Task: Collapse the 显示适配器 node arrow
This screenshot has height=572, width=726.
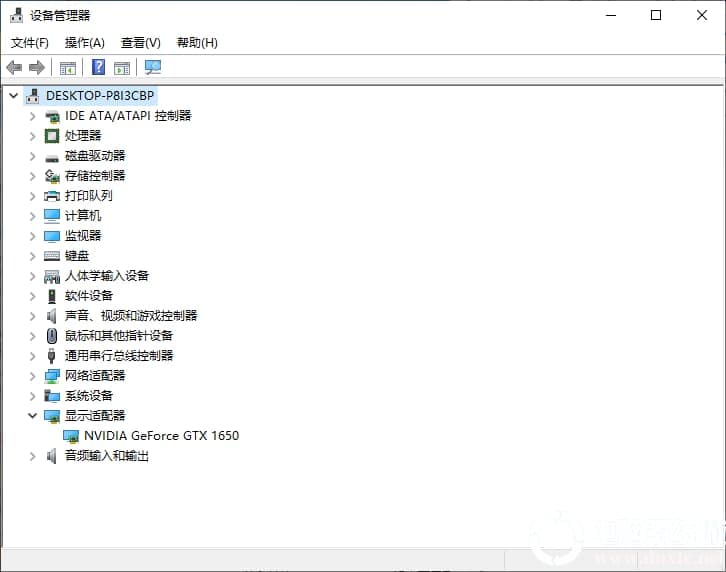Action: [x=32, y=415]
